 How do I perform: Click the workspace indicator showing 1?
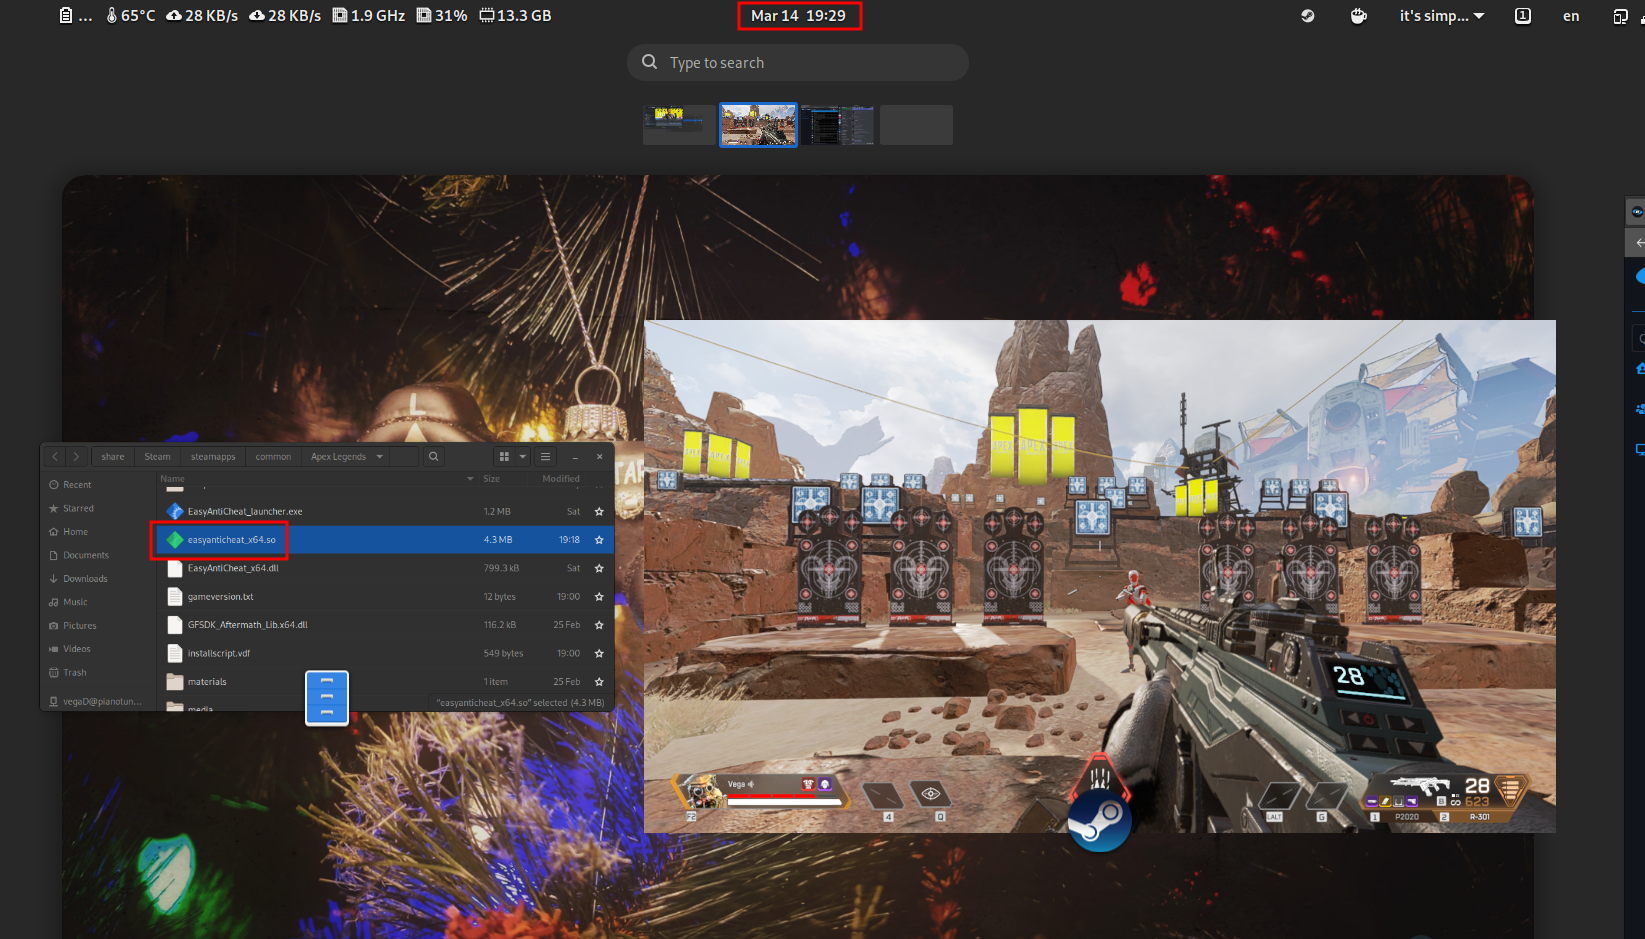(x=1523, y=16)
